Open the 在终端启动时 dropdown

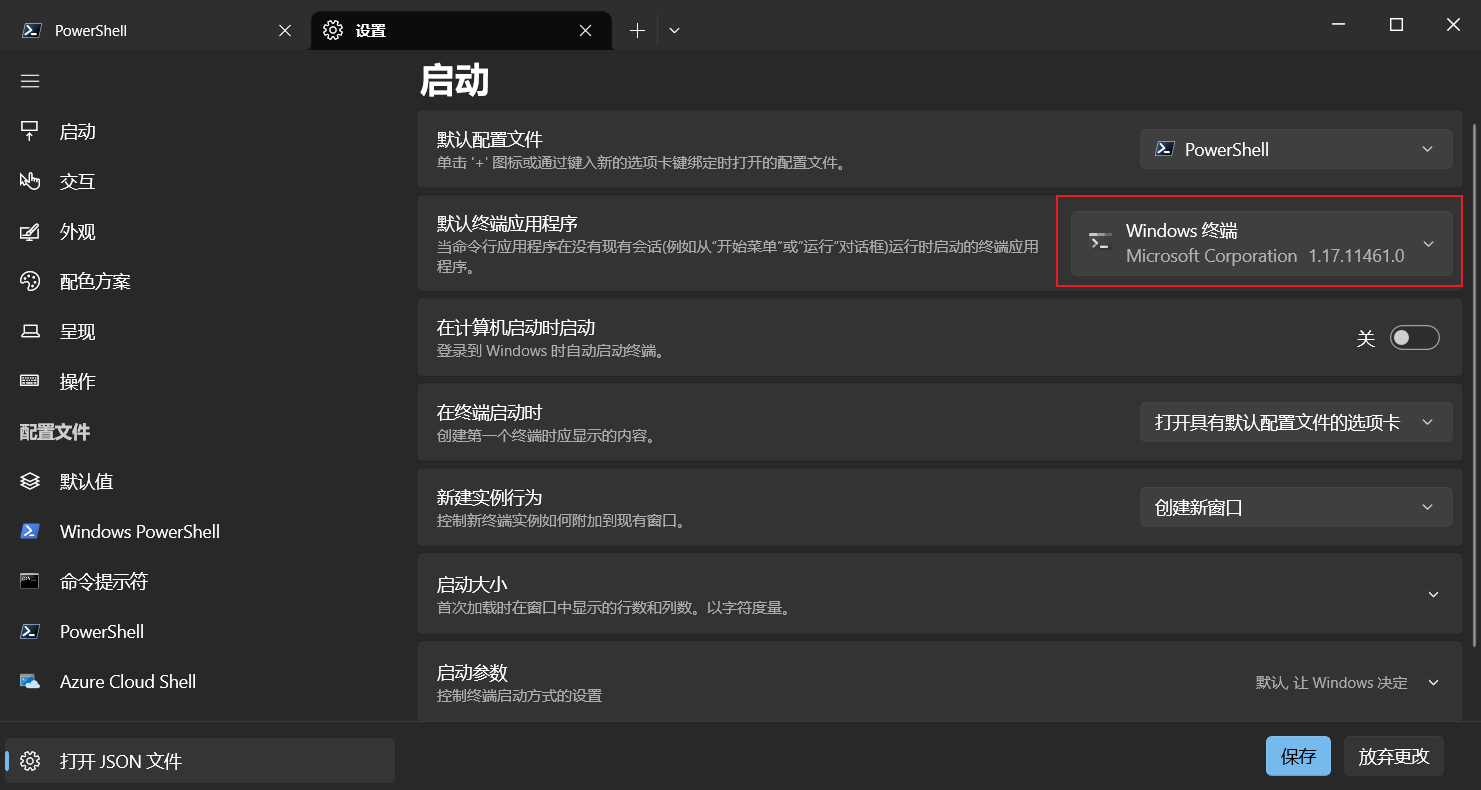click(x=1296, y=422)
